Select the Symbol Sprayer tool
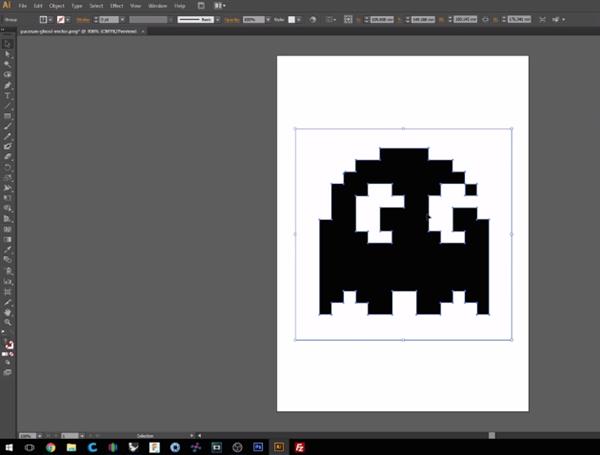The width and height of the screenshot is (600, 455). [7, 271]
